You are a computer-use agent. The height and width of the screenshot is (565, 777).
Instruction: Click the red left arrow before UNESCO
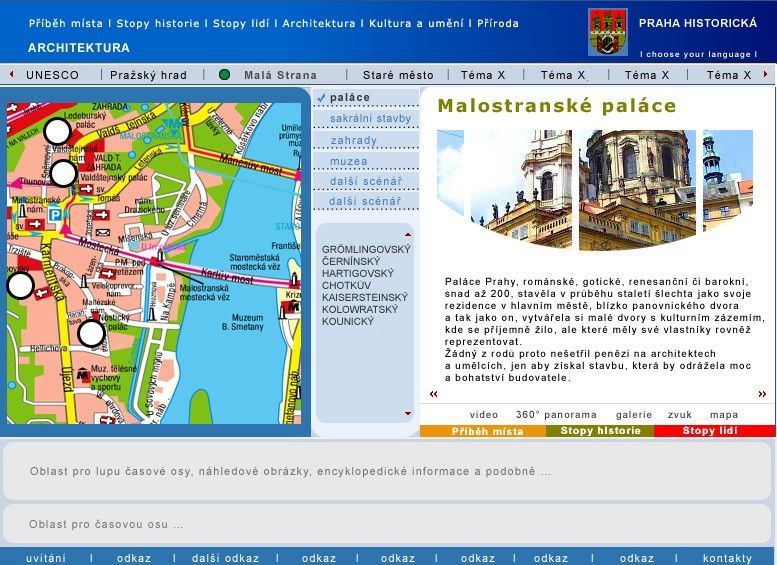click(11, 75)
